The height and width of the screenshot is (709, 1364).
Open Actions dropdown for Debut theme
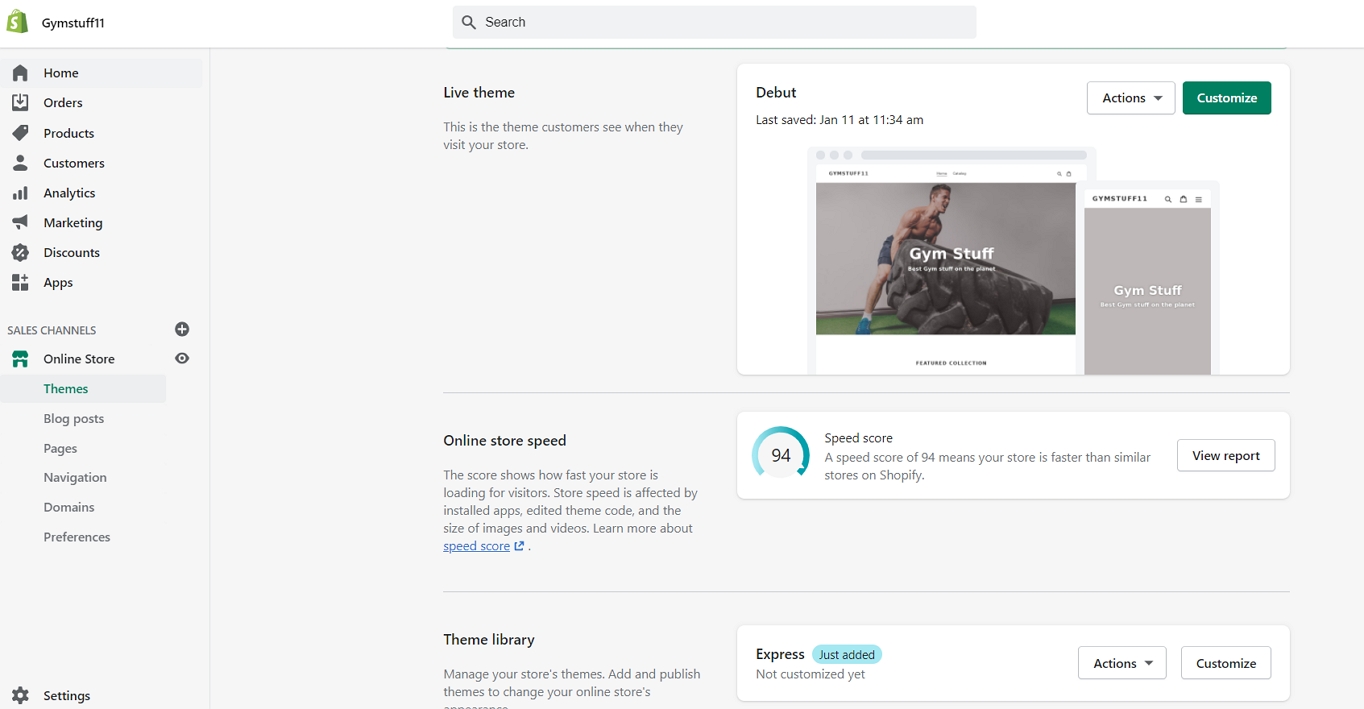pyautogui.click(x=1130, y=98)
